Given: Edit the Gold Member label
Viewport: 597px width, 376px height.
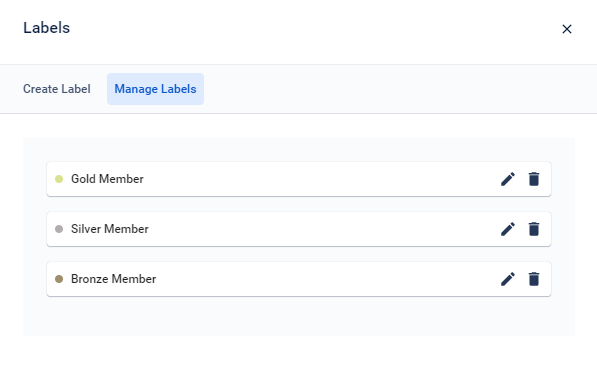Looking at the screenshot, I should point(508,179).
